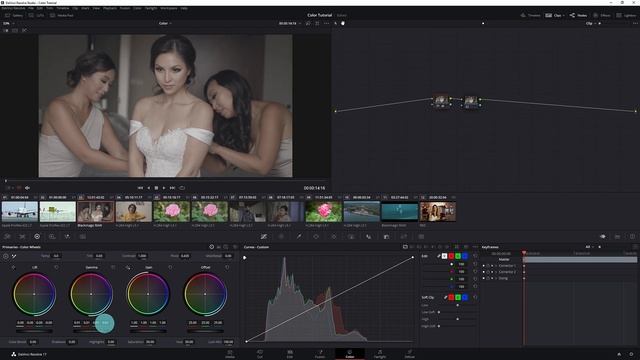Enable the red channel curve edit button
640x360 pixels.
(x=451, y=256)
